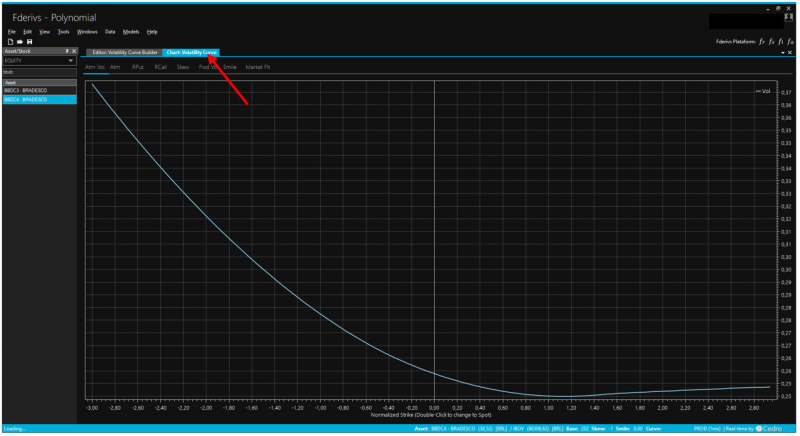Open the Tools menu
This screenshot has width=800, height=436.
click(64, 32)
